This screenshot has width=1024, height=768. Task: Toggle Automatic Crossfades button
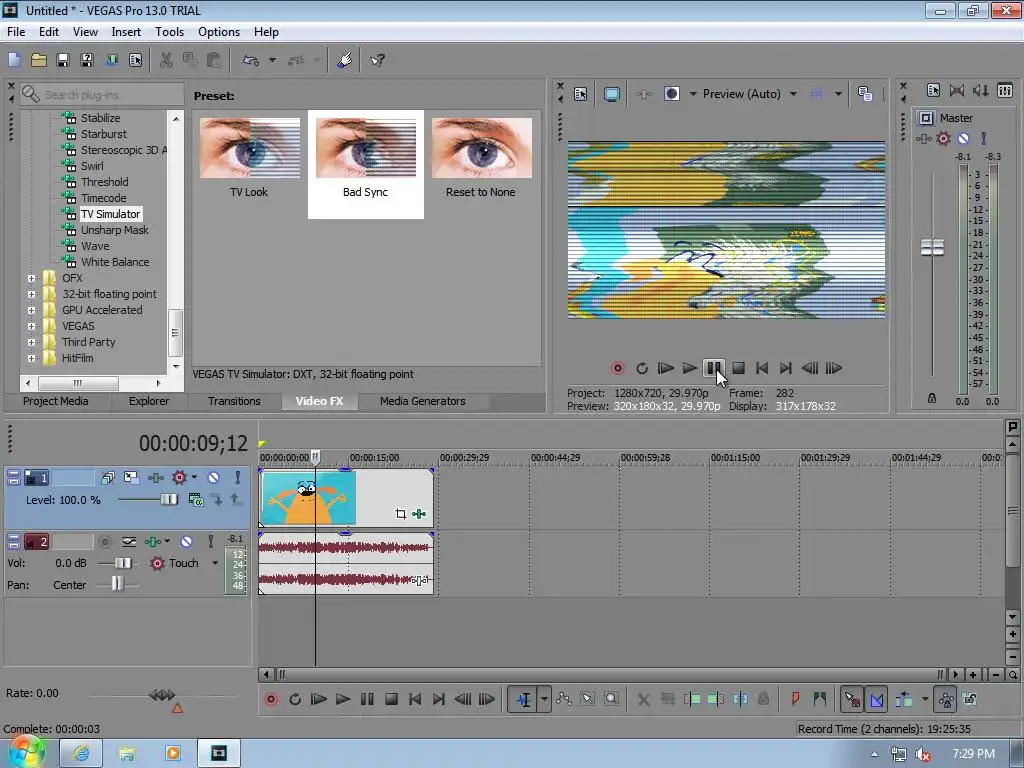[876, 699]
